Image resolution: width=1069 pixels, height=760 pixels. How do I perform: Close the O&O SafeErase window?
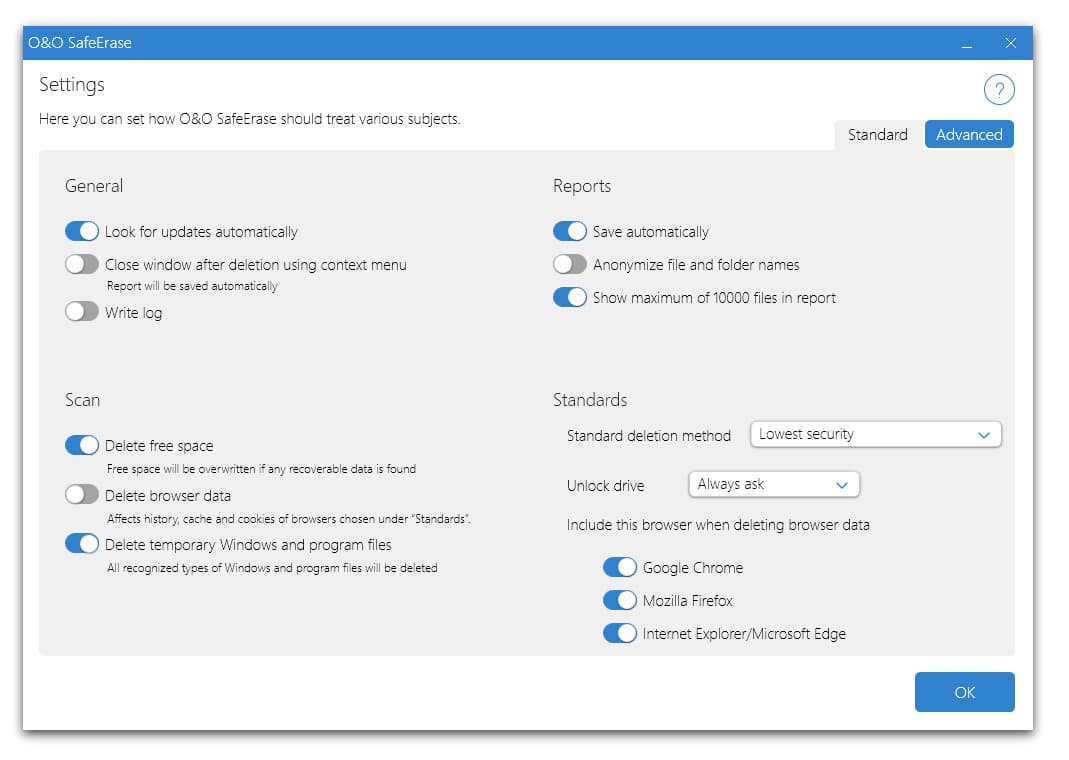(x=1010, y=43)
